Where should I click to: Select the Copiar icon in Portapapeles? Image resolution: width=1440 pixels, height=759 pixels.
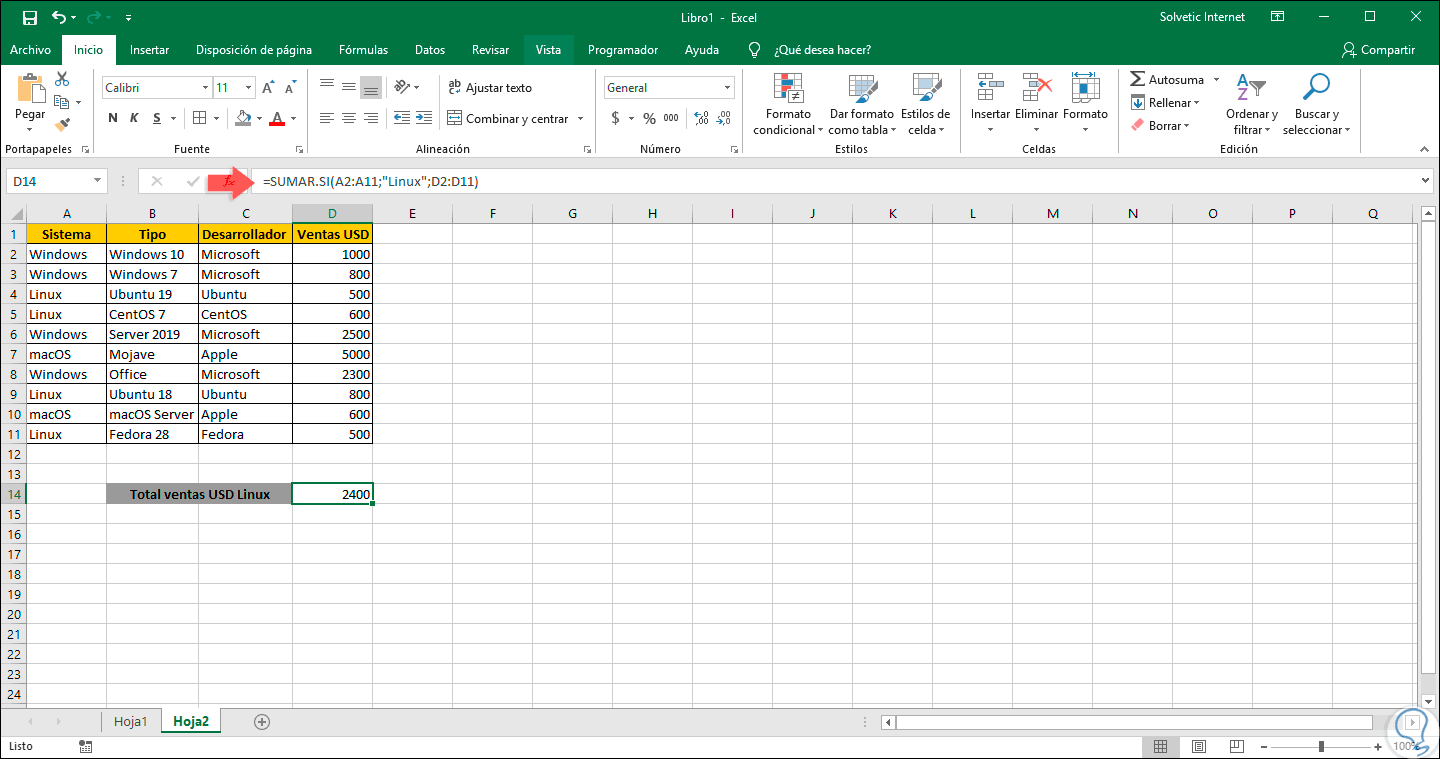63,101
